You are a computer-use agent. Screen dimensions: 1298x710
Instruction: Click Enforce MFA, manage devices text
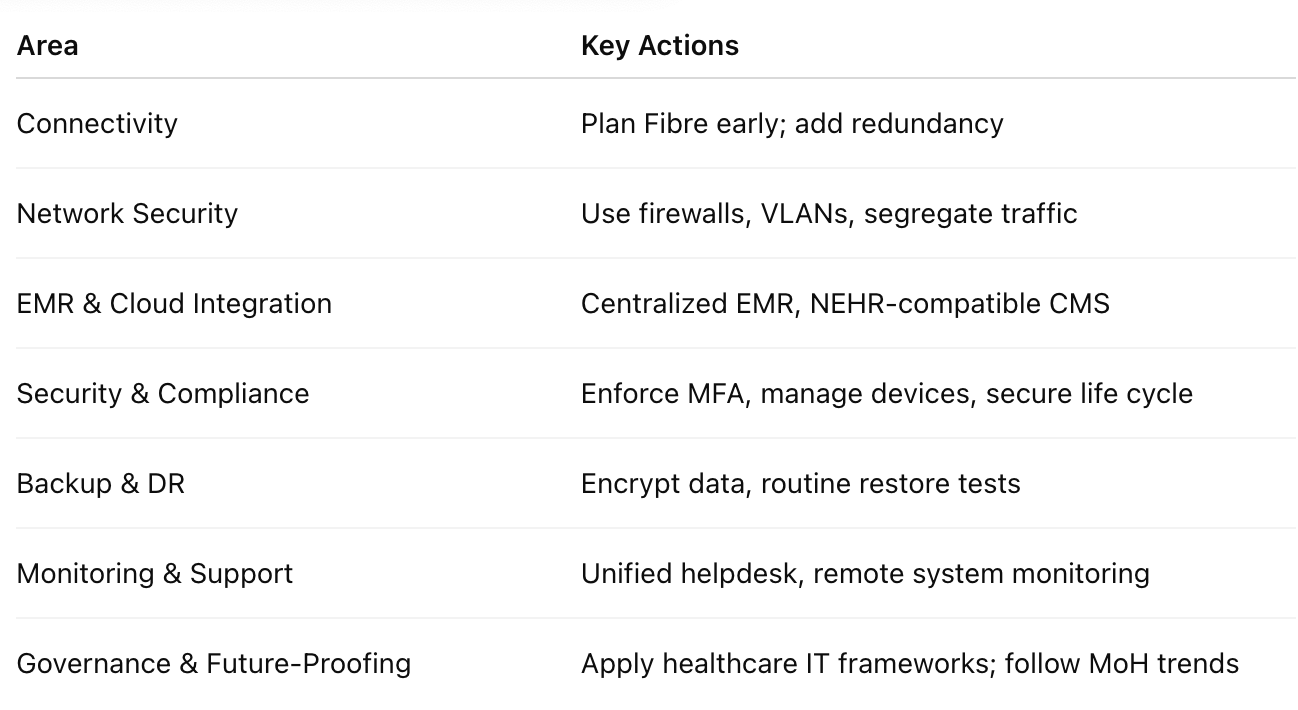776,394
